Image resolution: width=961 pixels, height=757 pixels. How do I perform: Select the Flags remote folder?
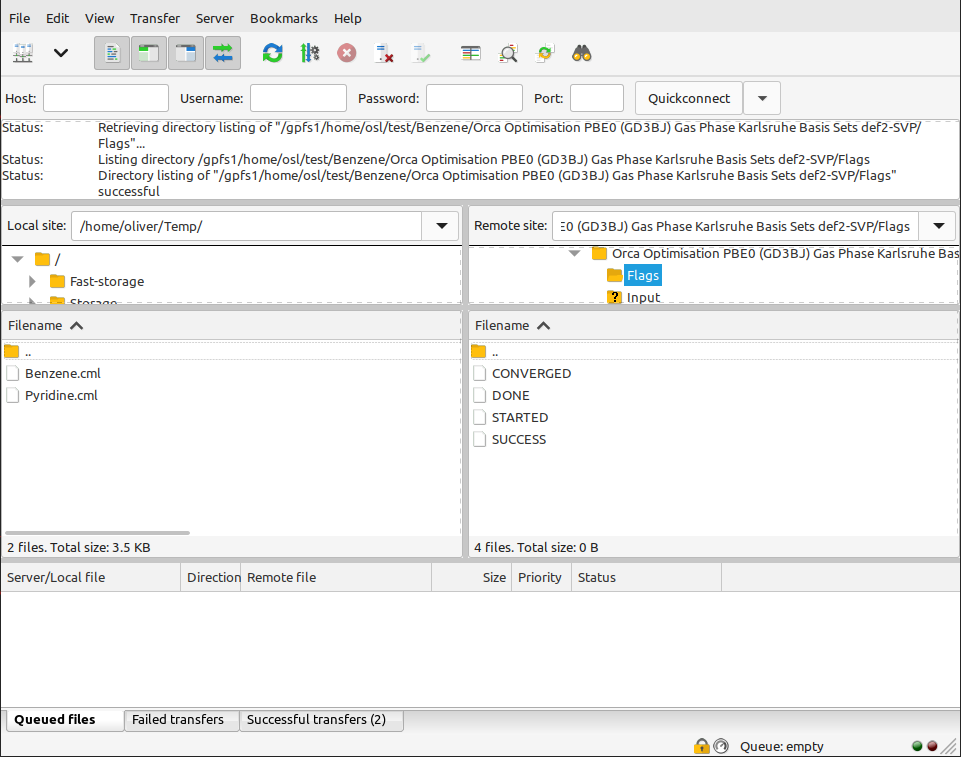[642, 275]
